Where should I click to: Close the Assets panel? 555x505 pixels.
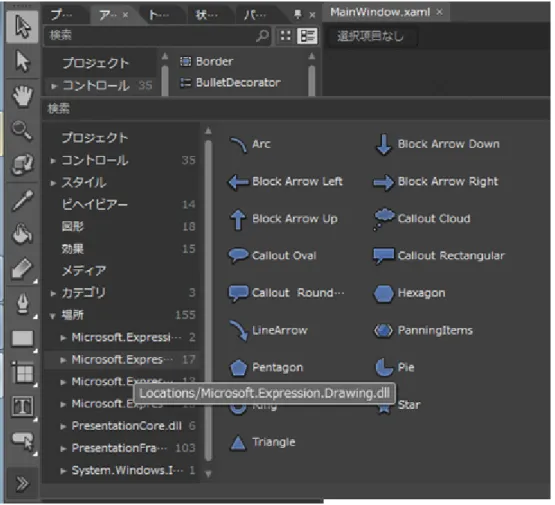pos(312,15)
